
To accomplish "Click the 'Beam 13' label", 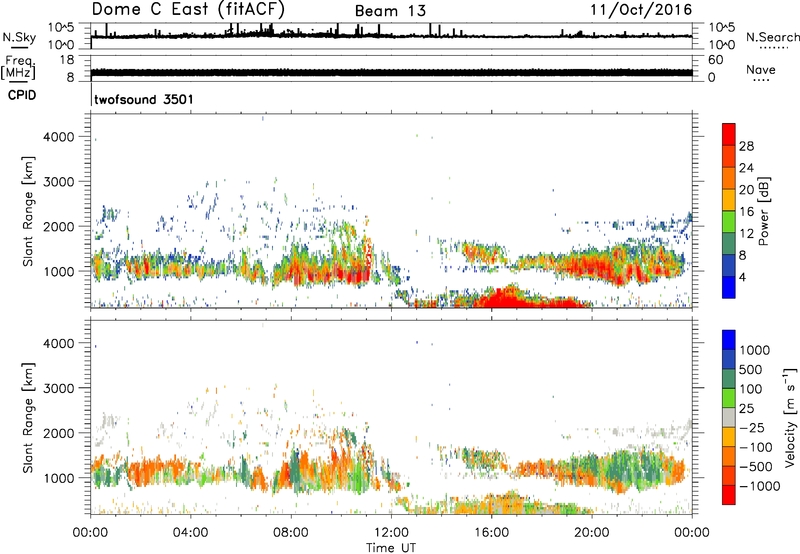I will coord(390,11).
